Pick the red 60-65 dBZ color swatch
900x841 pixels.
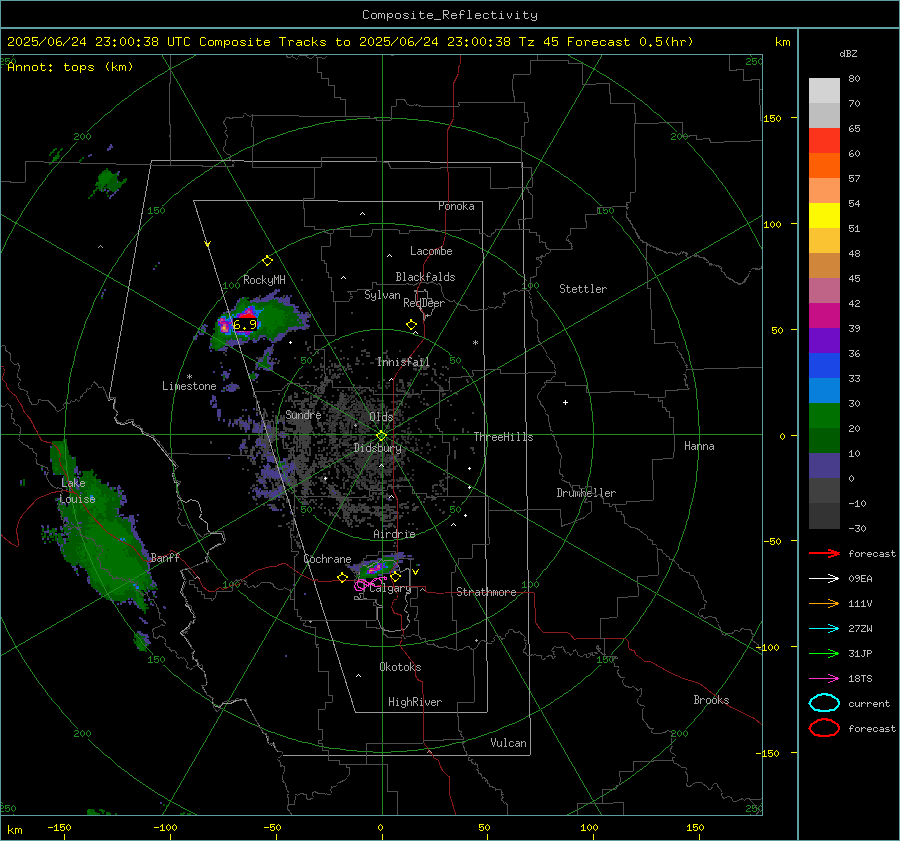click(824, 141)
